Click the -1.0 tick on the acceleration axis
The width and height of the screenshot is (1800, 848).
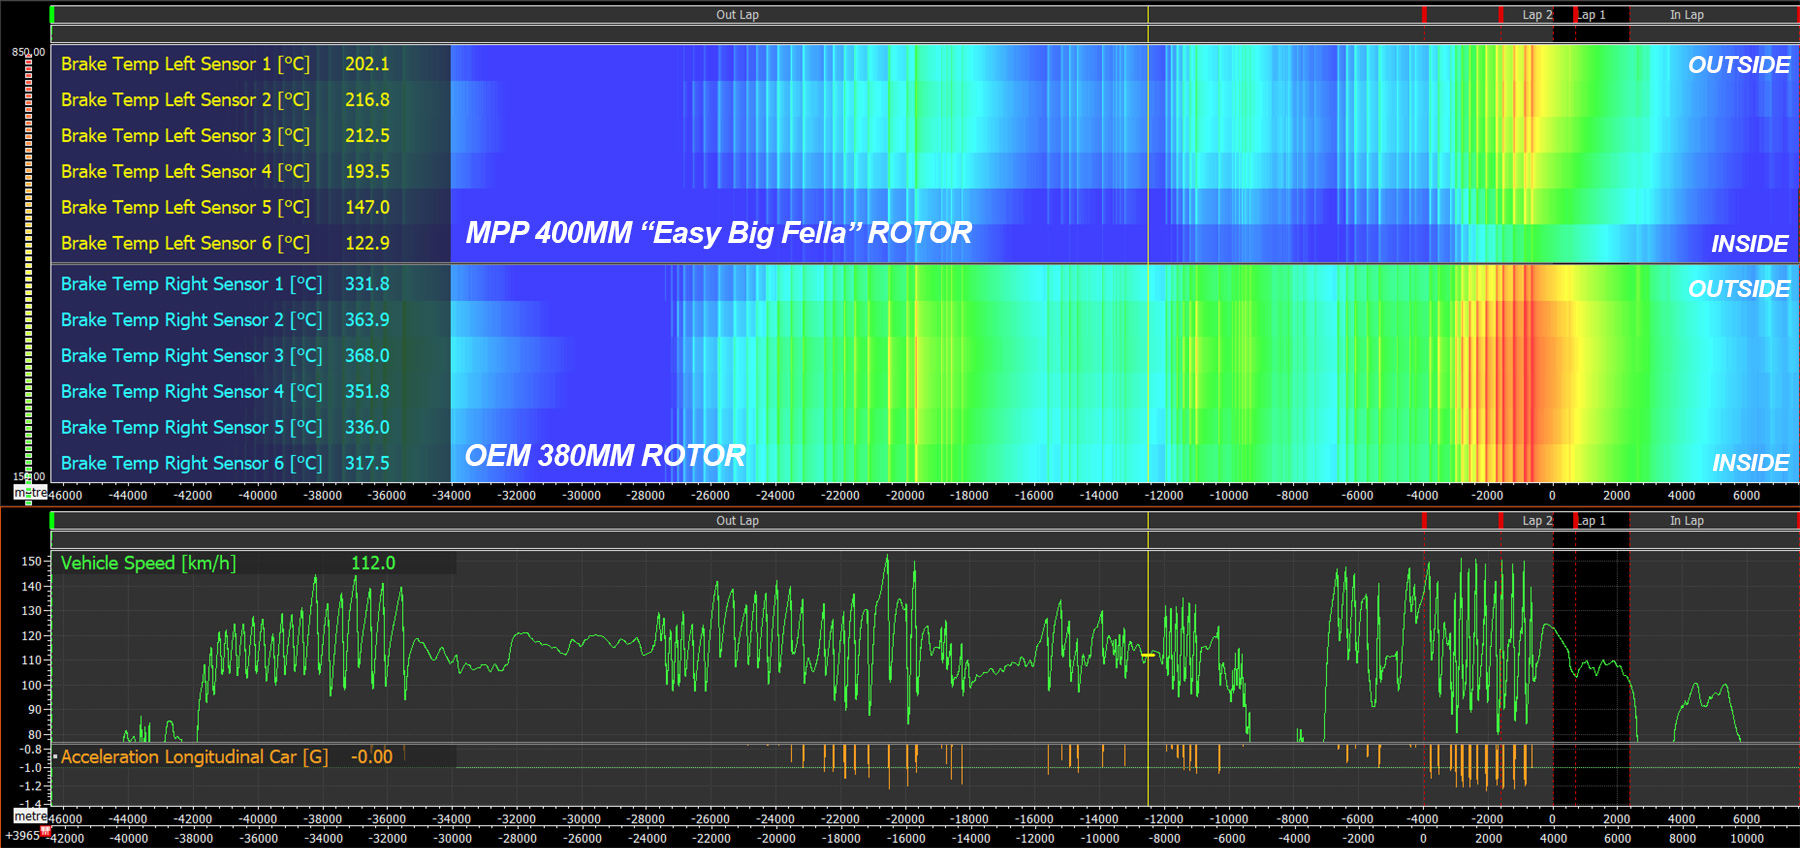pyautogui.click(x=32, y=768)
